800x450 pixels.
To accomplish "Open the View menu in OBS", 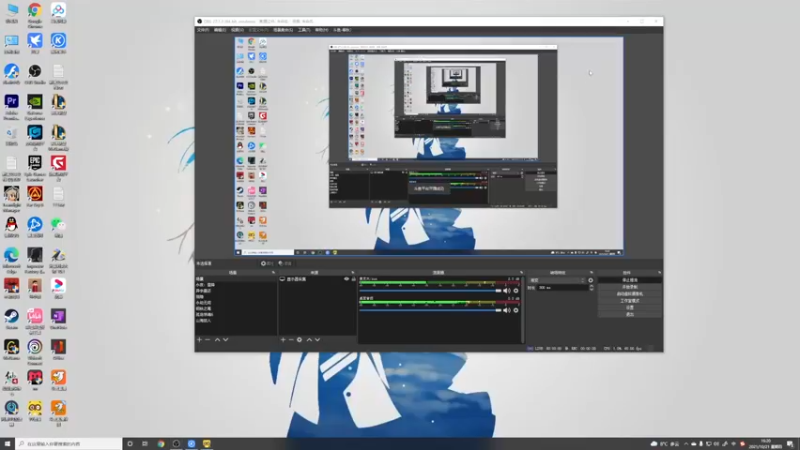I will (x=237, y=30).
